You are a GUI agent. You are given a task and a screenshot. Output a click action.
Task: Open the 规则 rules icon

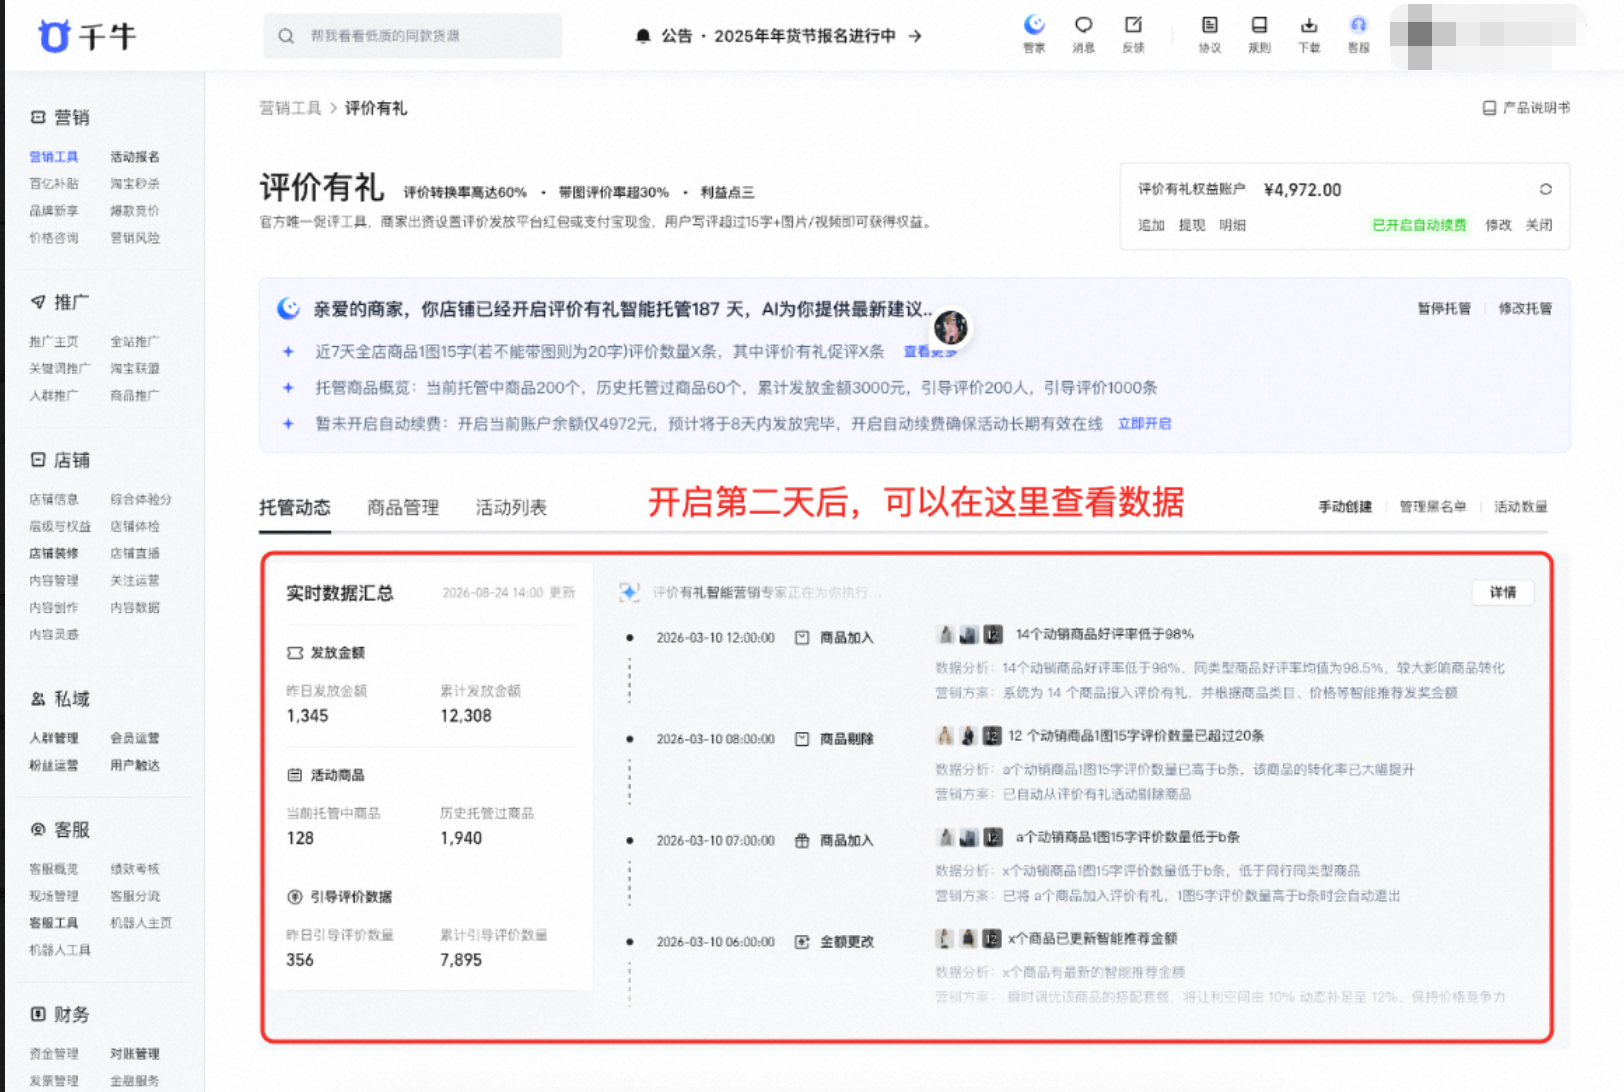tap(1259, 24)
